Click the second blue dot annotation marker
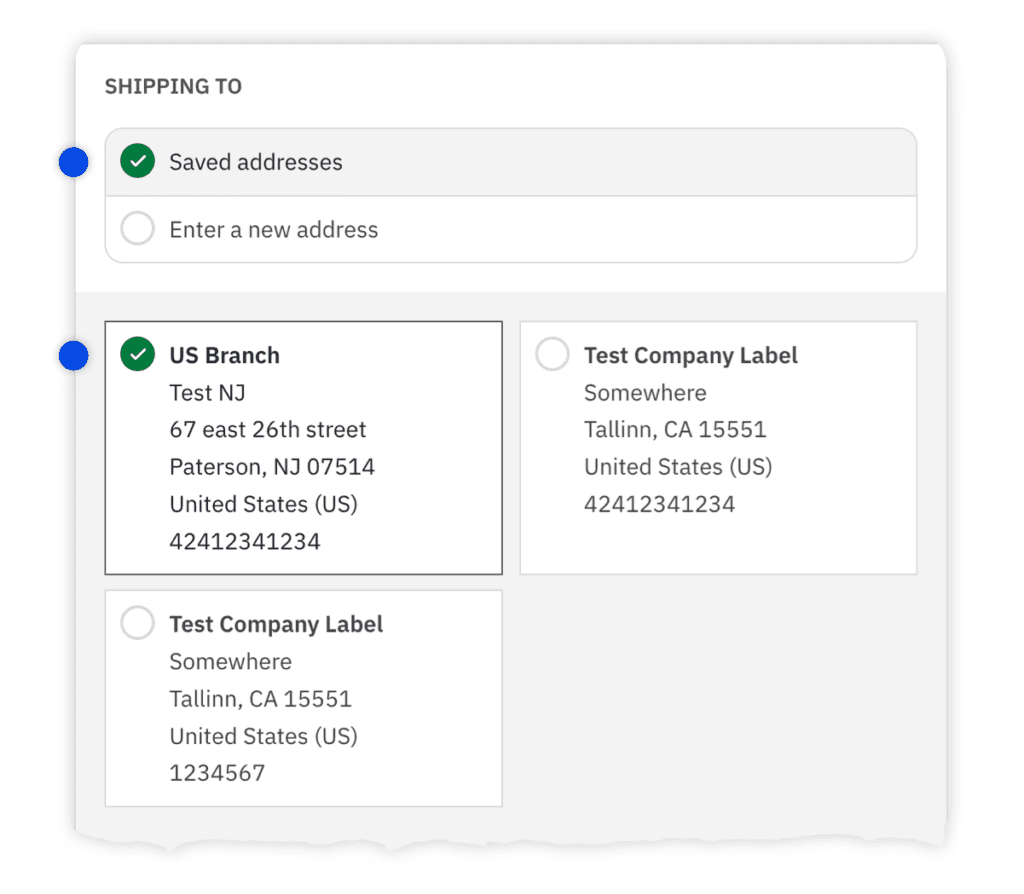Viewport: 1024px width, 894px height. (73, 355)
